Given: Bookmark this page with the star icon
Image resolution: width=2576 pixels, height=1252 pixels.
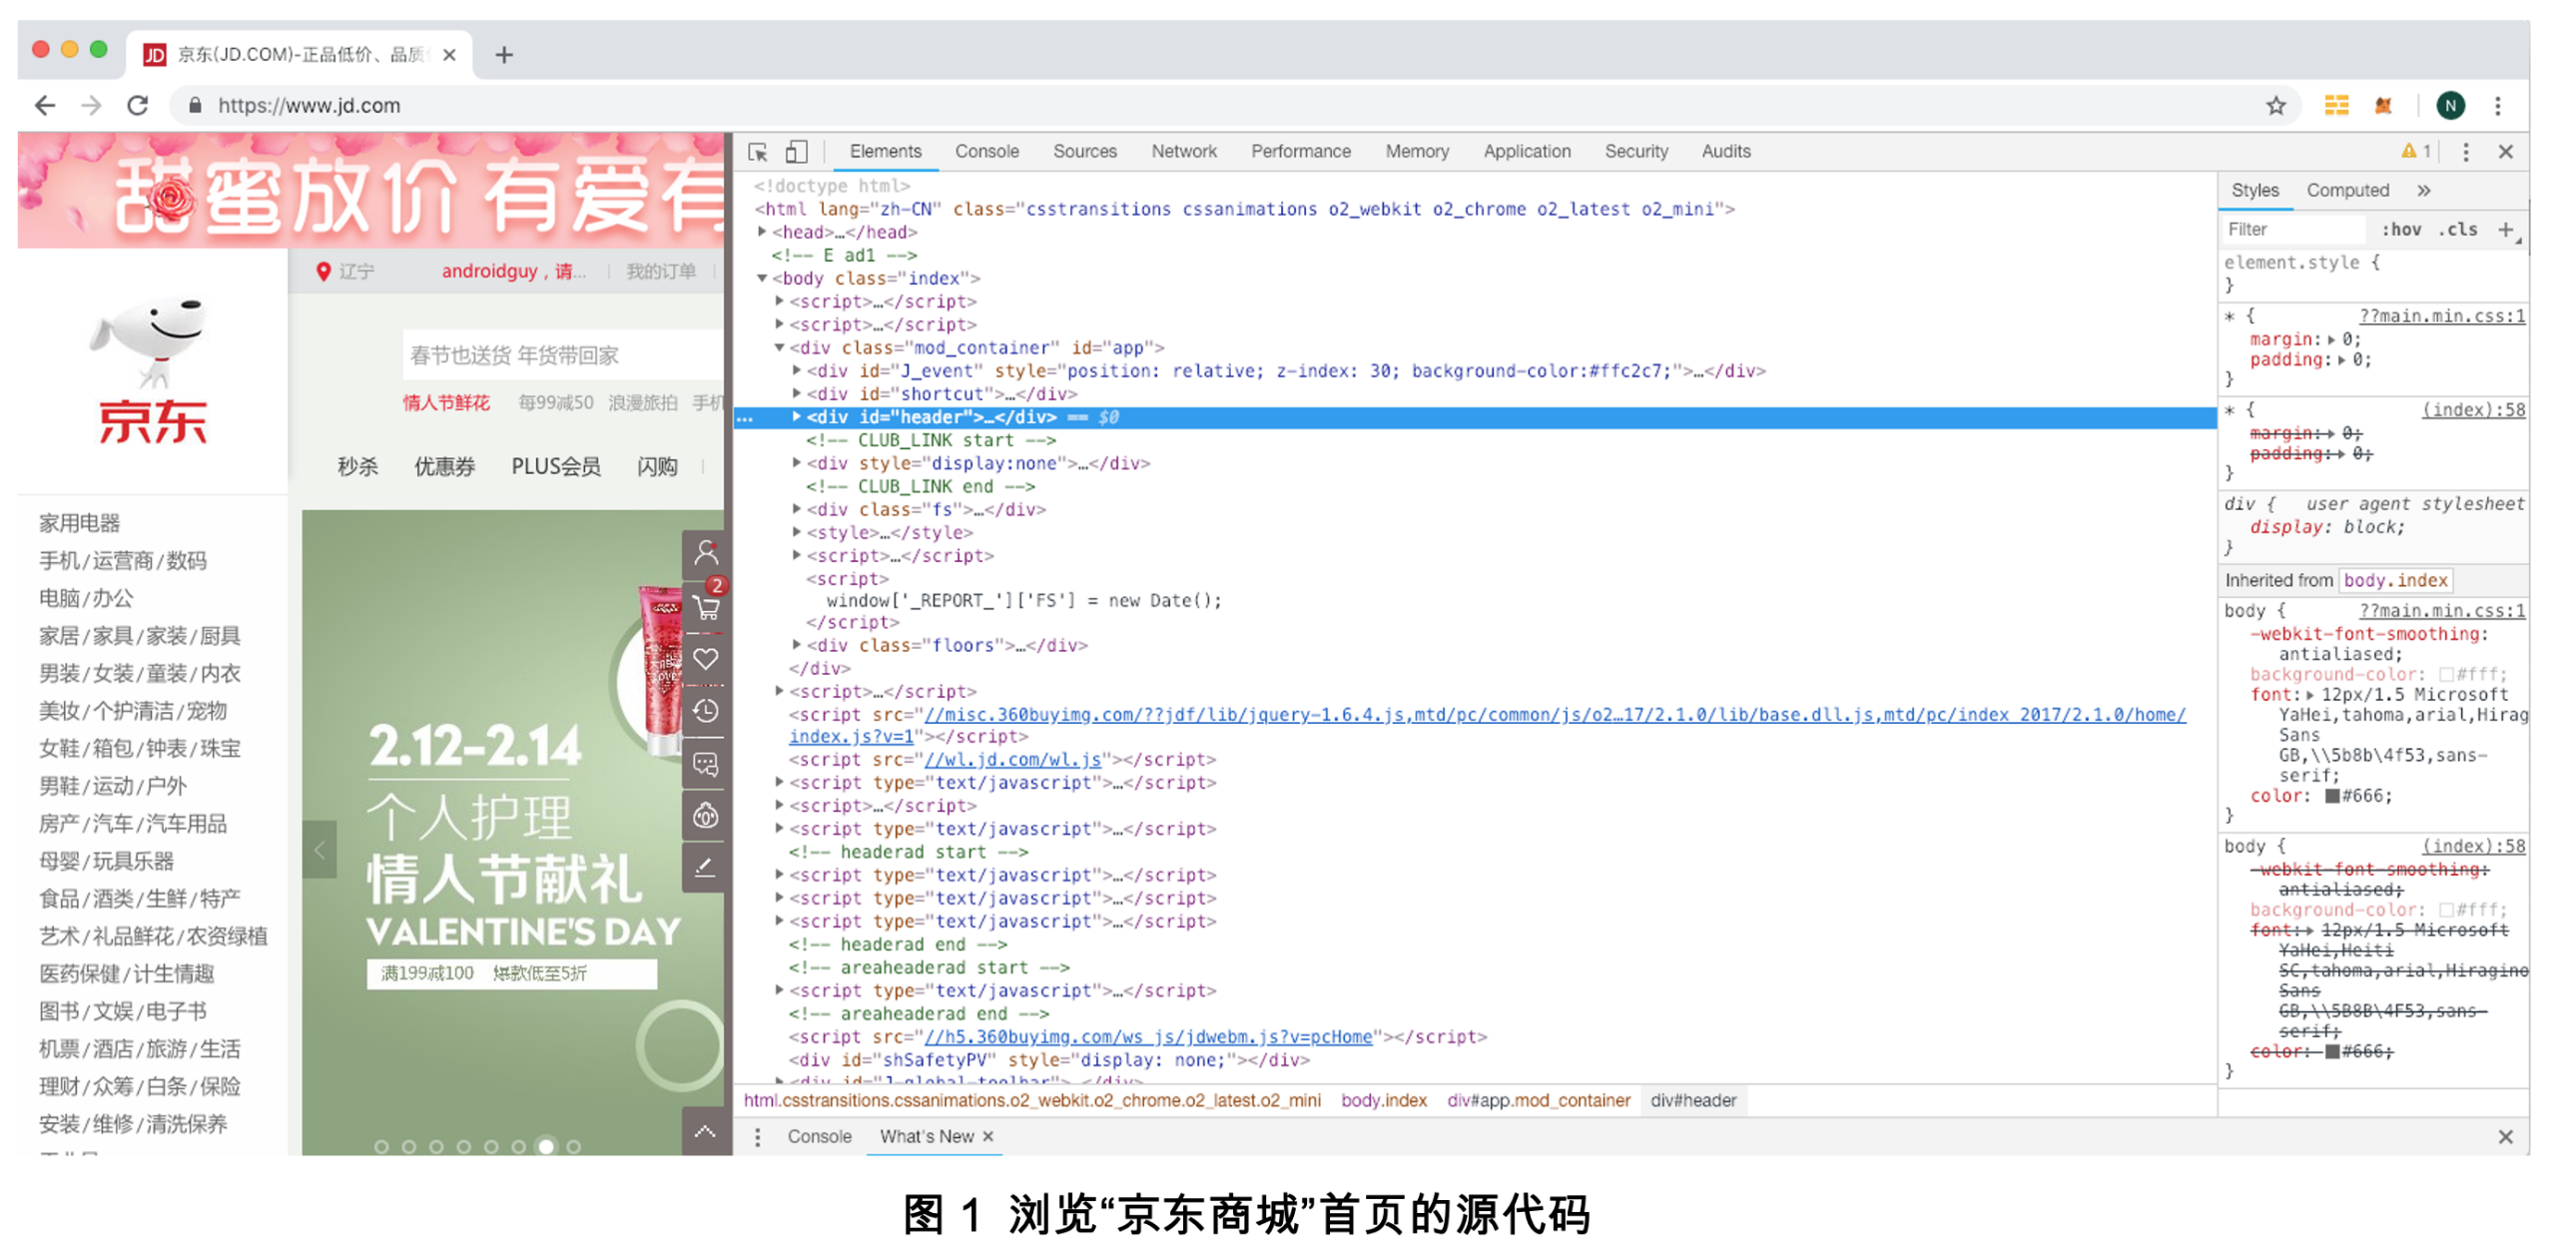Looking at the screenshot, I should (2276, 105).
